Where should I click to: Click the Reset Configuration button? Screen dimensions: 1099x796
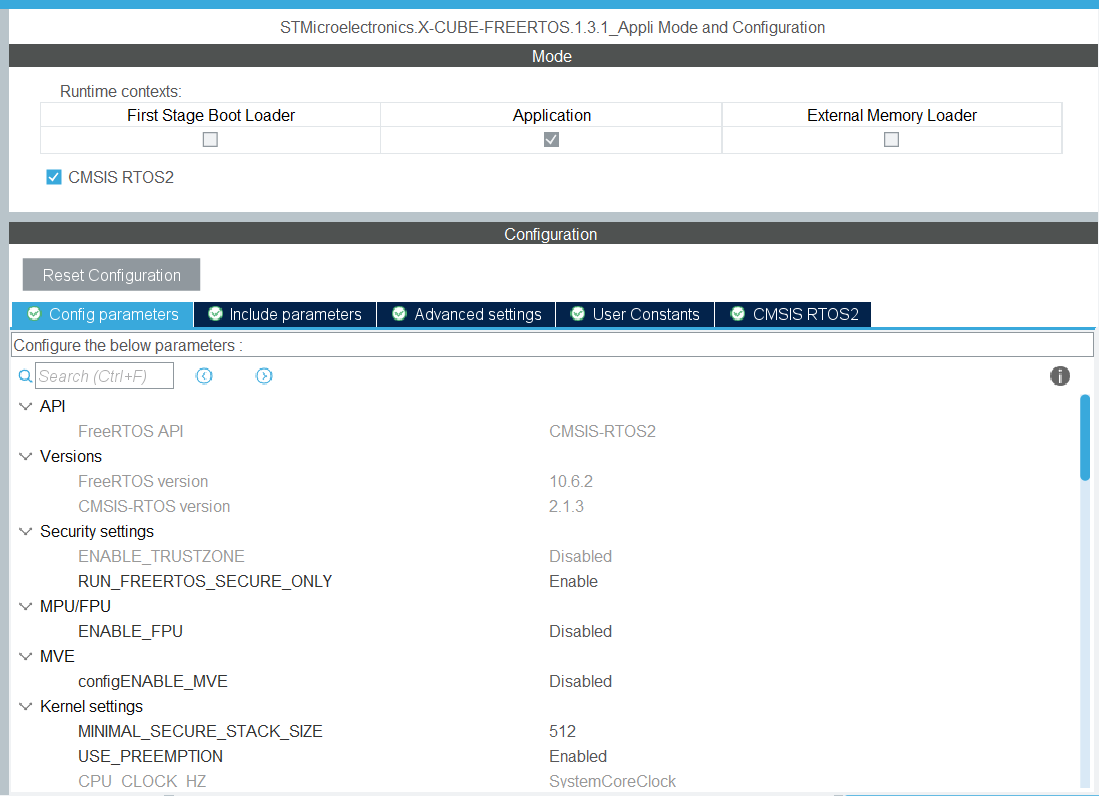pyautogui.click(x=110, y=274)
